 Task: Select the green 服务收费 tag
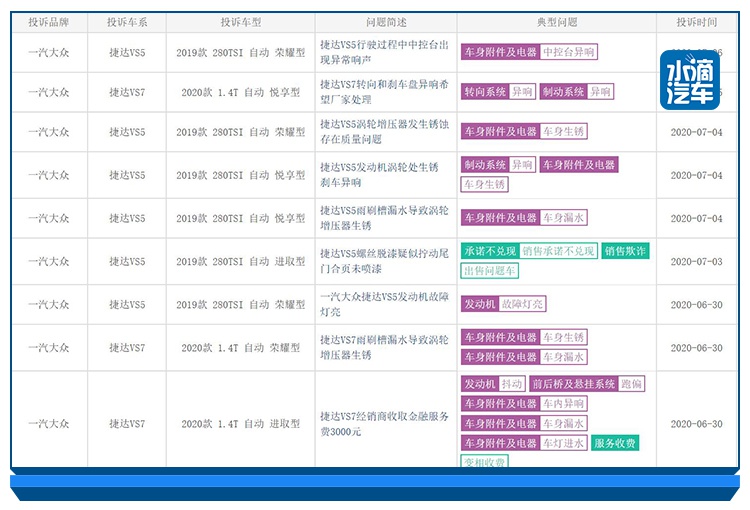coord(615,443)
